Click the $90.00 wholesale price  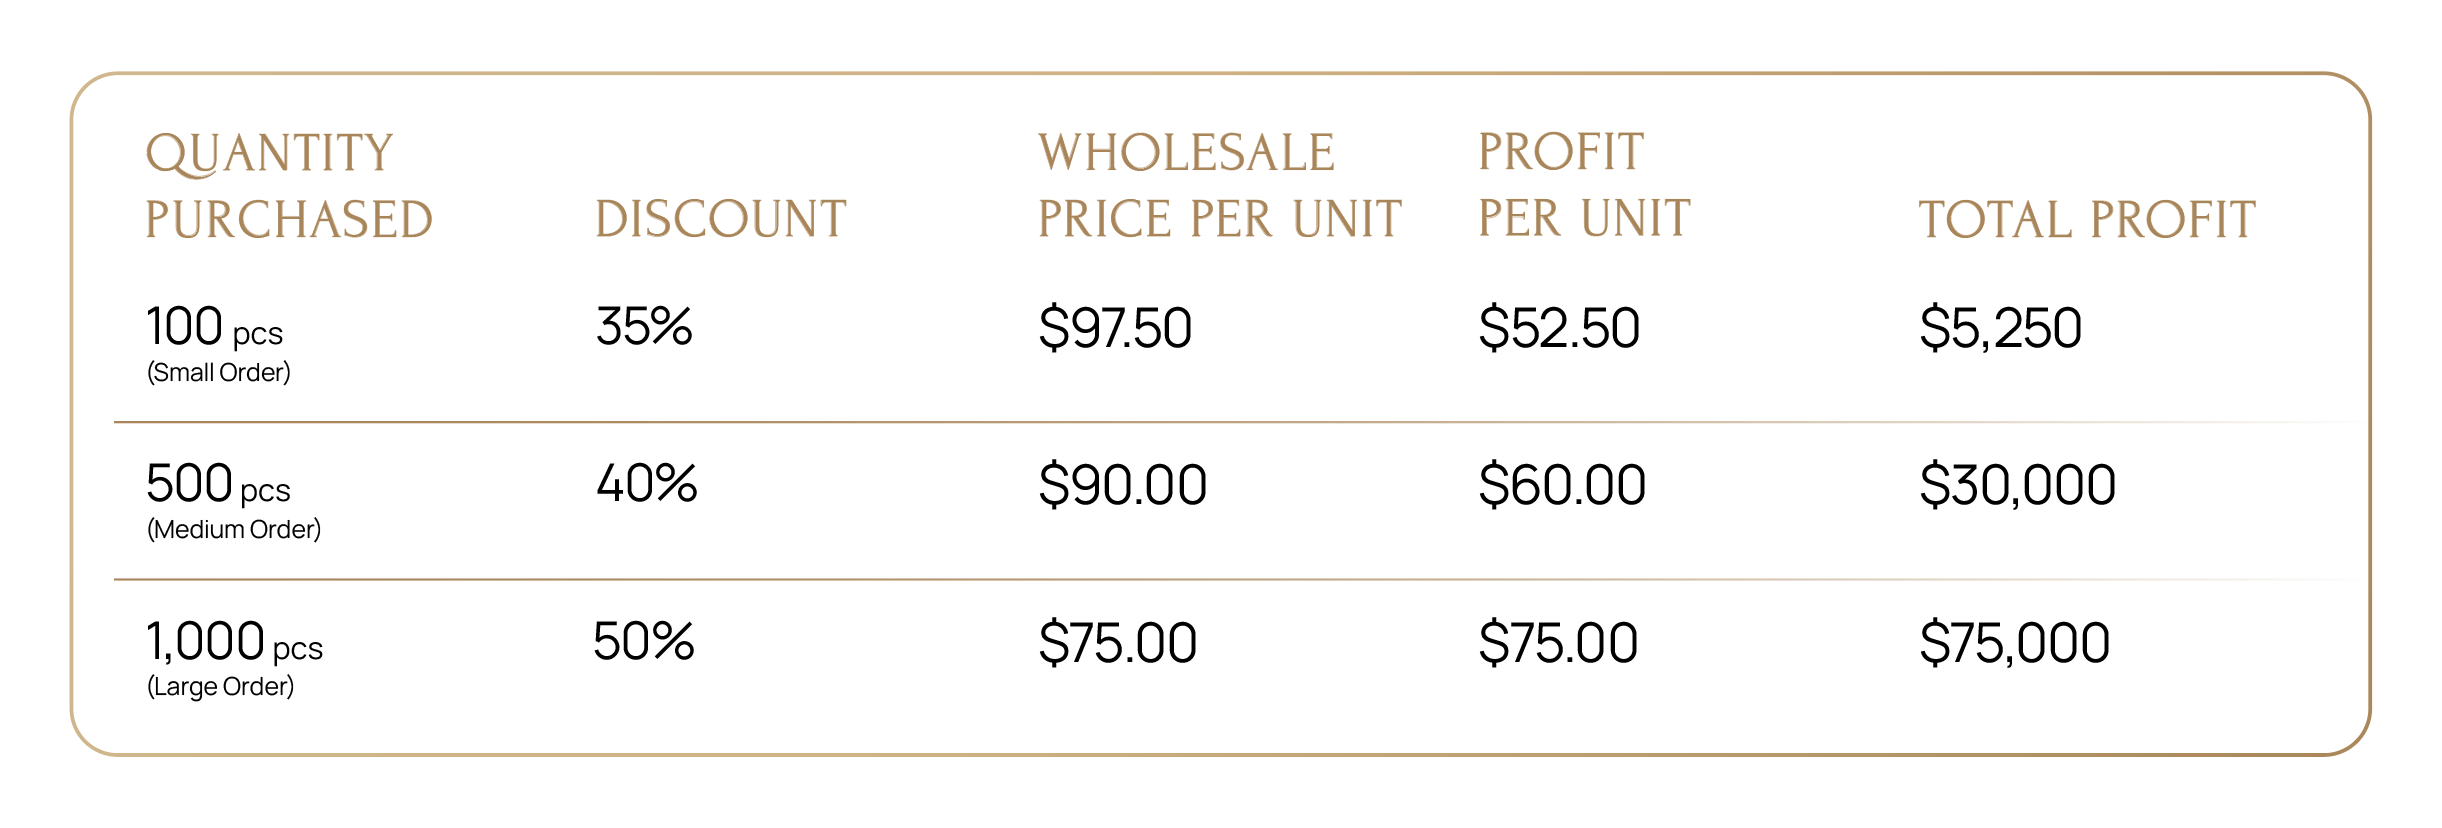point(1122,485)
